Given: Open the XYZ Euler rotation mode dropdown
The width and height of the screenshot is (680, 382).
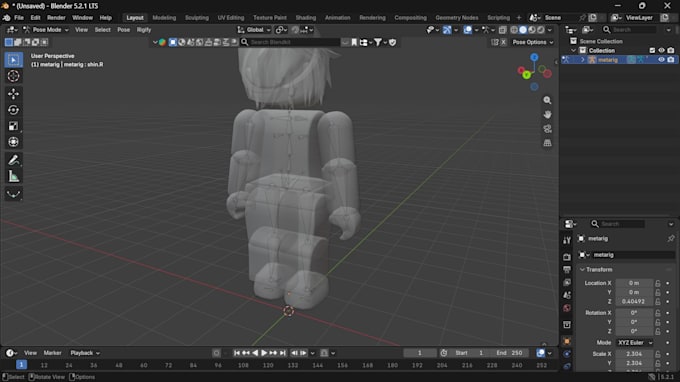Looking at the screenshot, I should click(x=634, y=343).
